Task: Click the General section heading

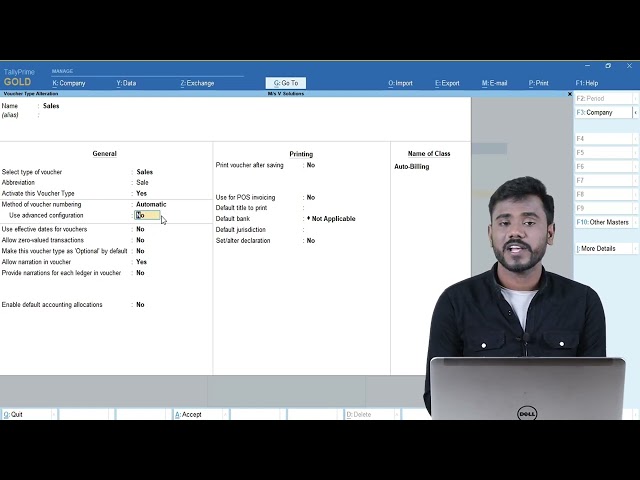Action: (x=104, y=154)
